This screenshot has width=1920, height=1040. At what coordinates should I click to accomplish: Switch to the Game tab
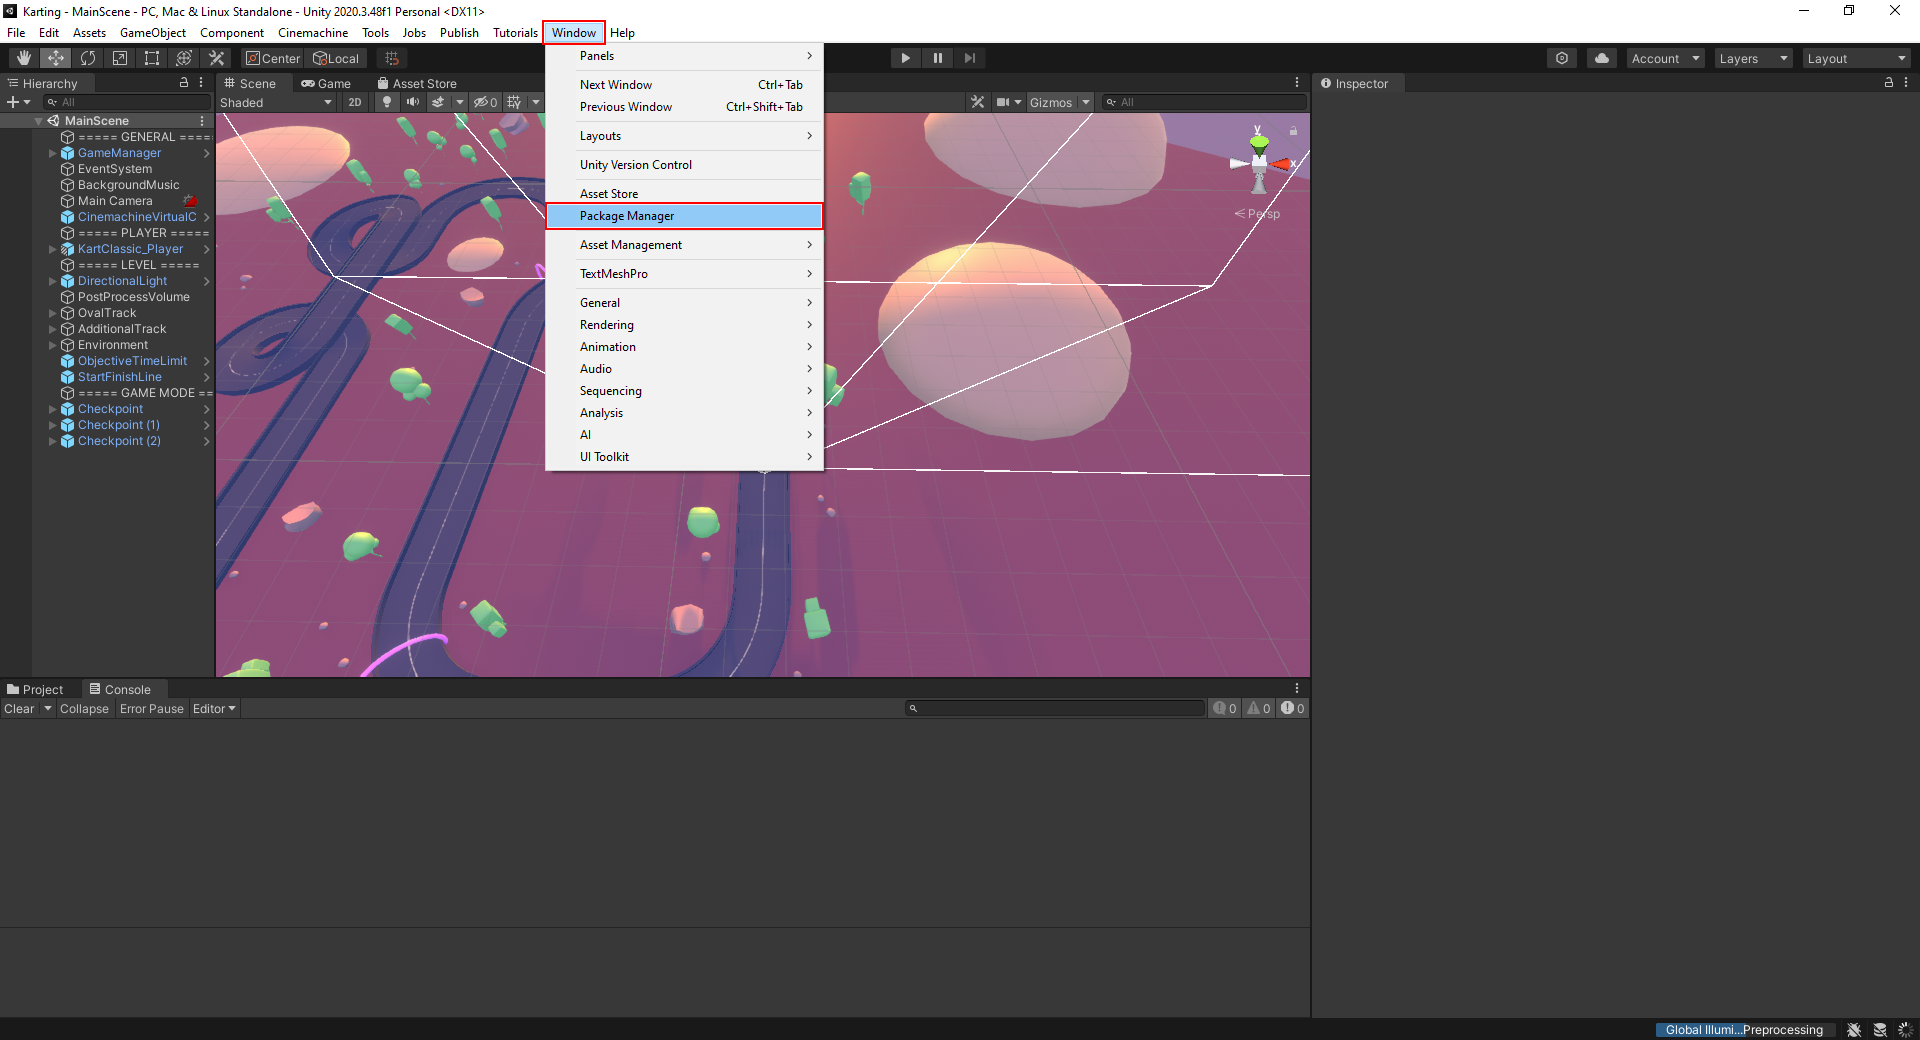(x=326, y=84)
